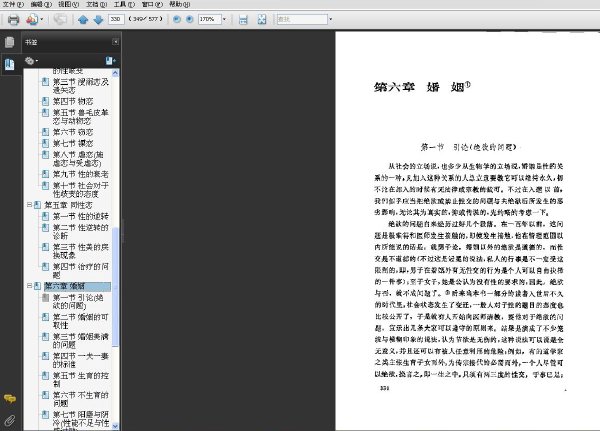The image size is (600, 431).
Task: Open the 编辑 (Edit) menu
Action: (x=41, y=4)
